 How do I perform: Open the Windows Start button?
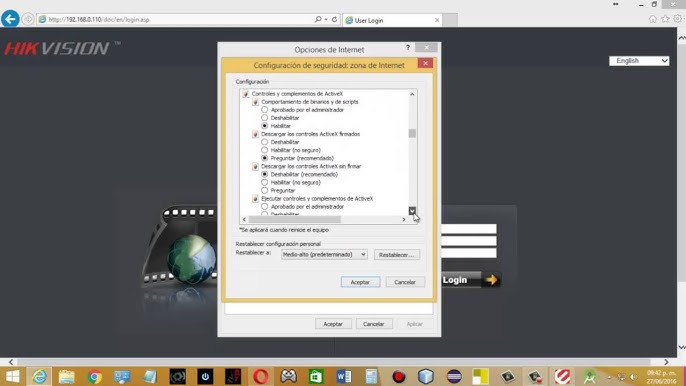point(12,376)
